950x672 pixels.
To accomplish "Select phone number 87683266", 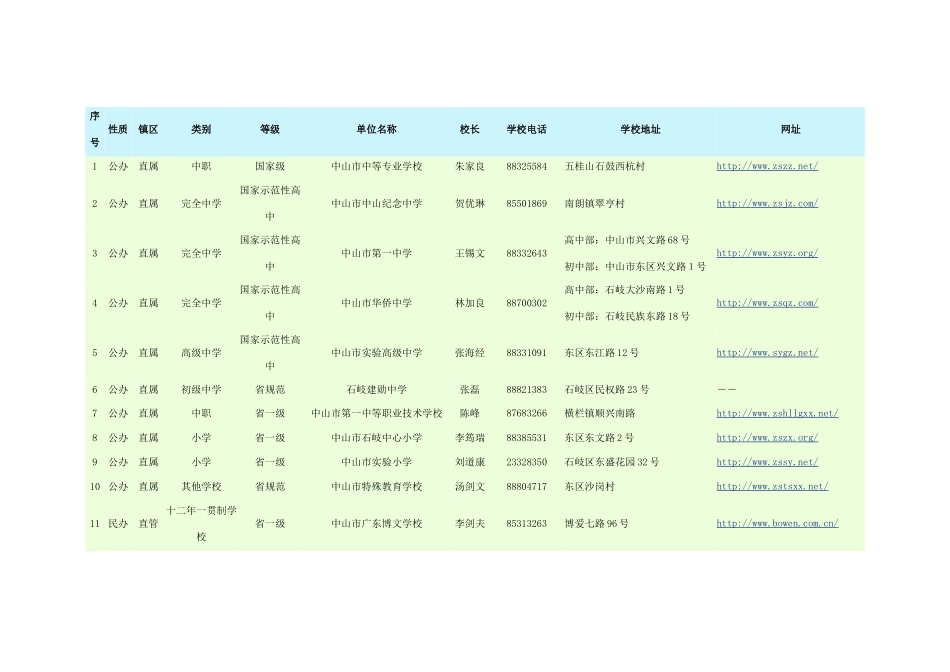I will [x=526, y=413].
